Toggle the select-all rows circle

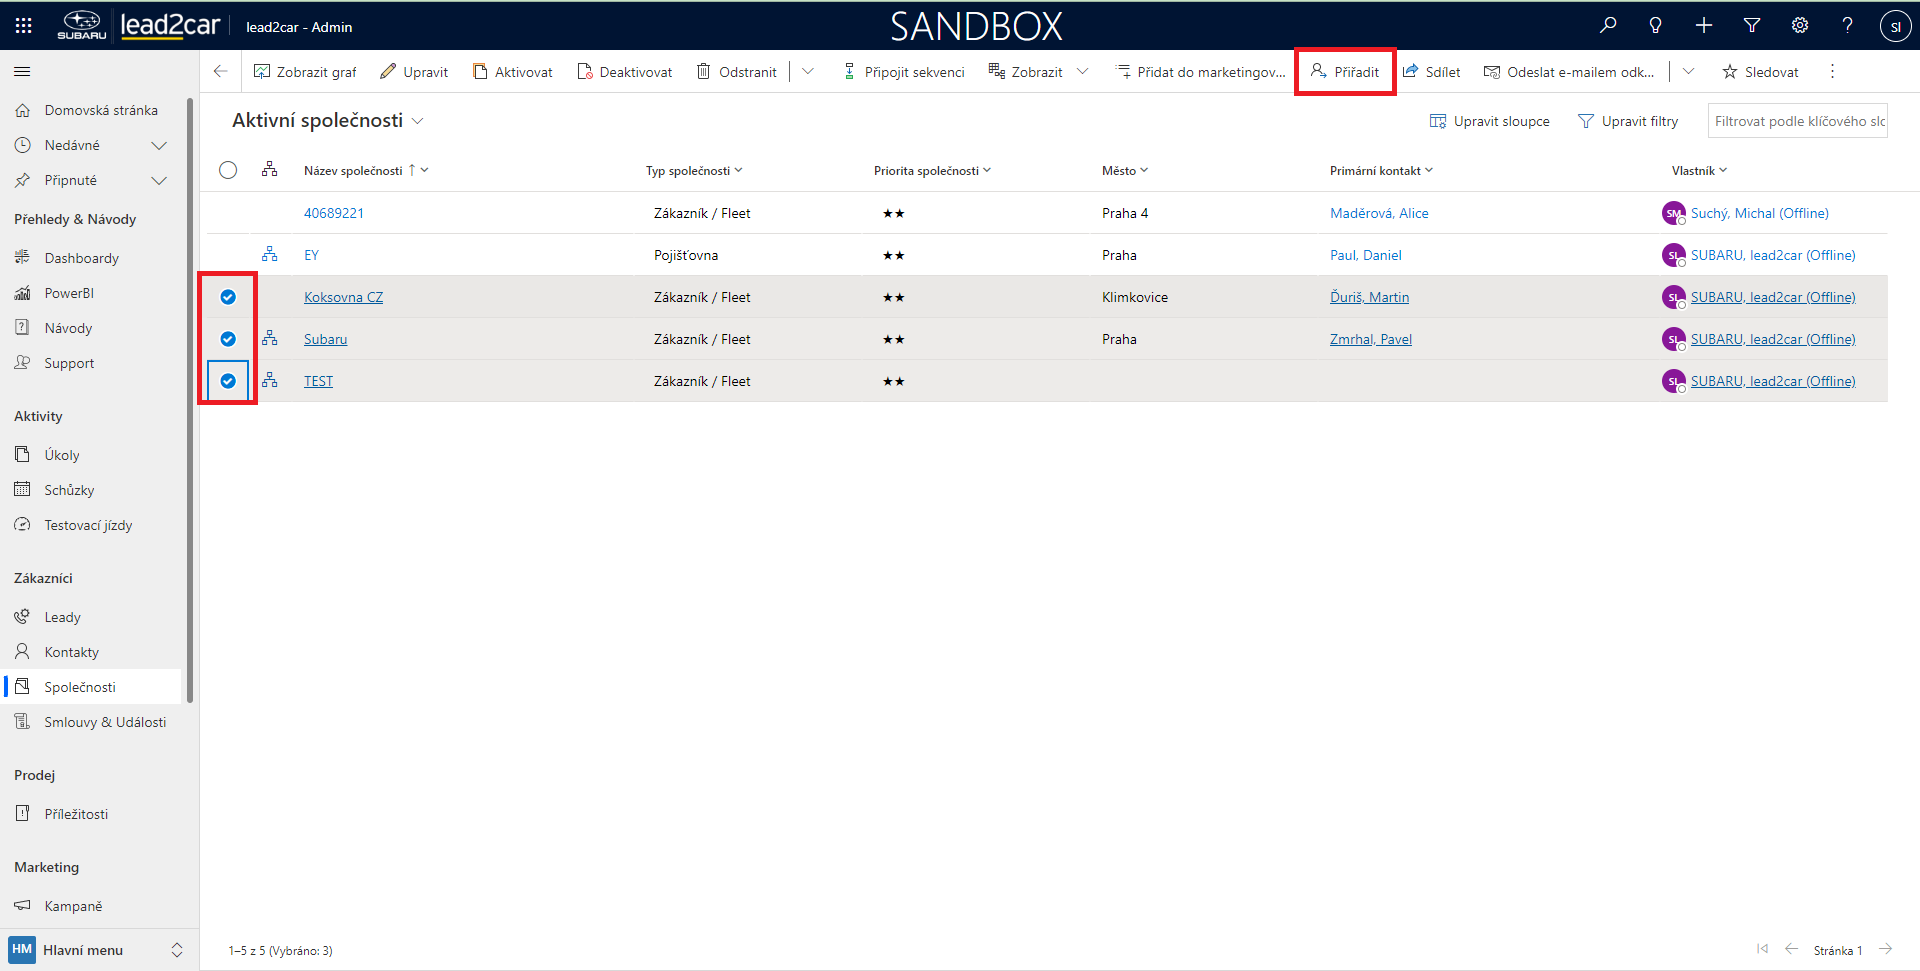coord(228,170)
